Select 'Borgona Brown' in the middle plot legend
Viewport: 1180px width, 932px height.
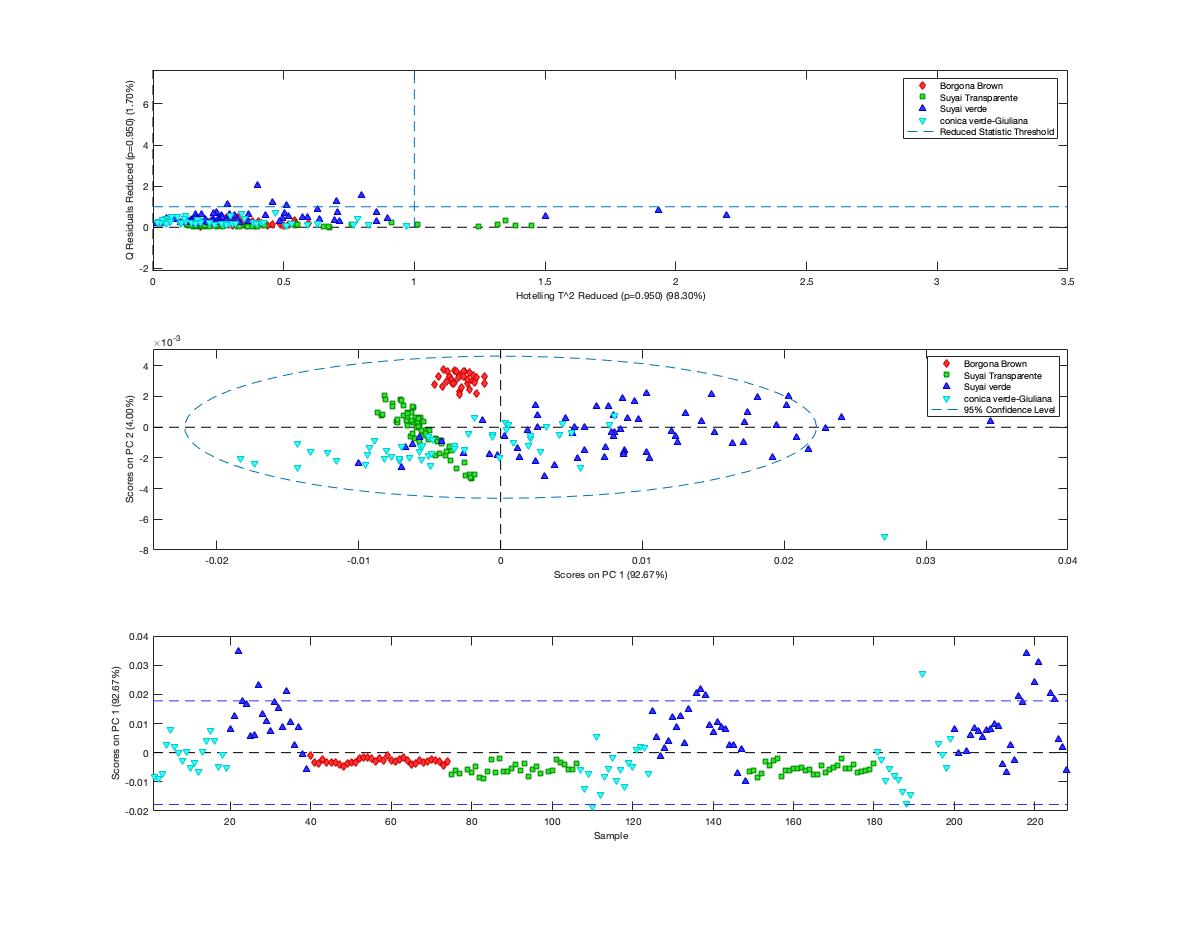[x=995, y=364]
